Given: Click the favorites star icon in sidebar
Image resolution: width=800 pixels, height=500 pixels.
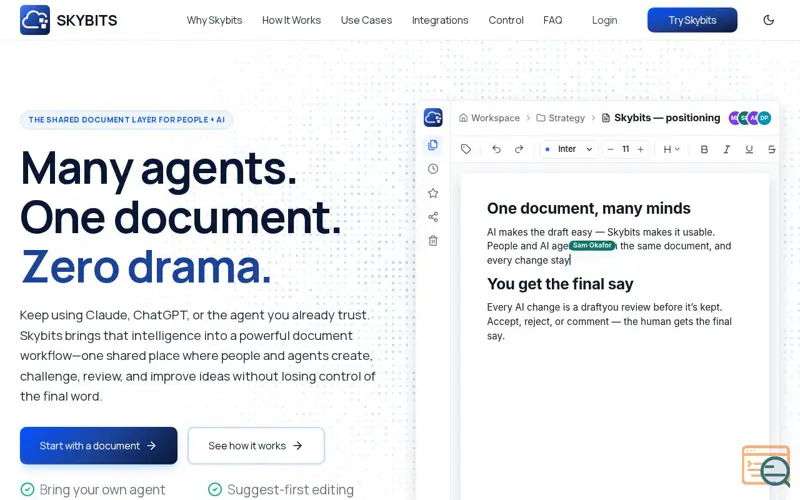Looking at the screenshot, I should click(x=433, y=193).
